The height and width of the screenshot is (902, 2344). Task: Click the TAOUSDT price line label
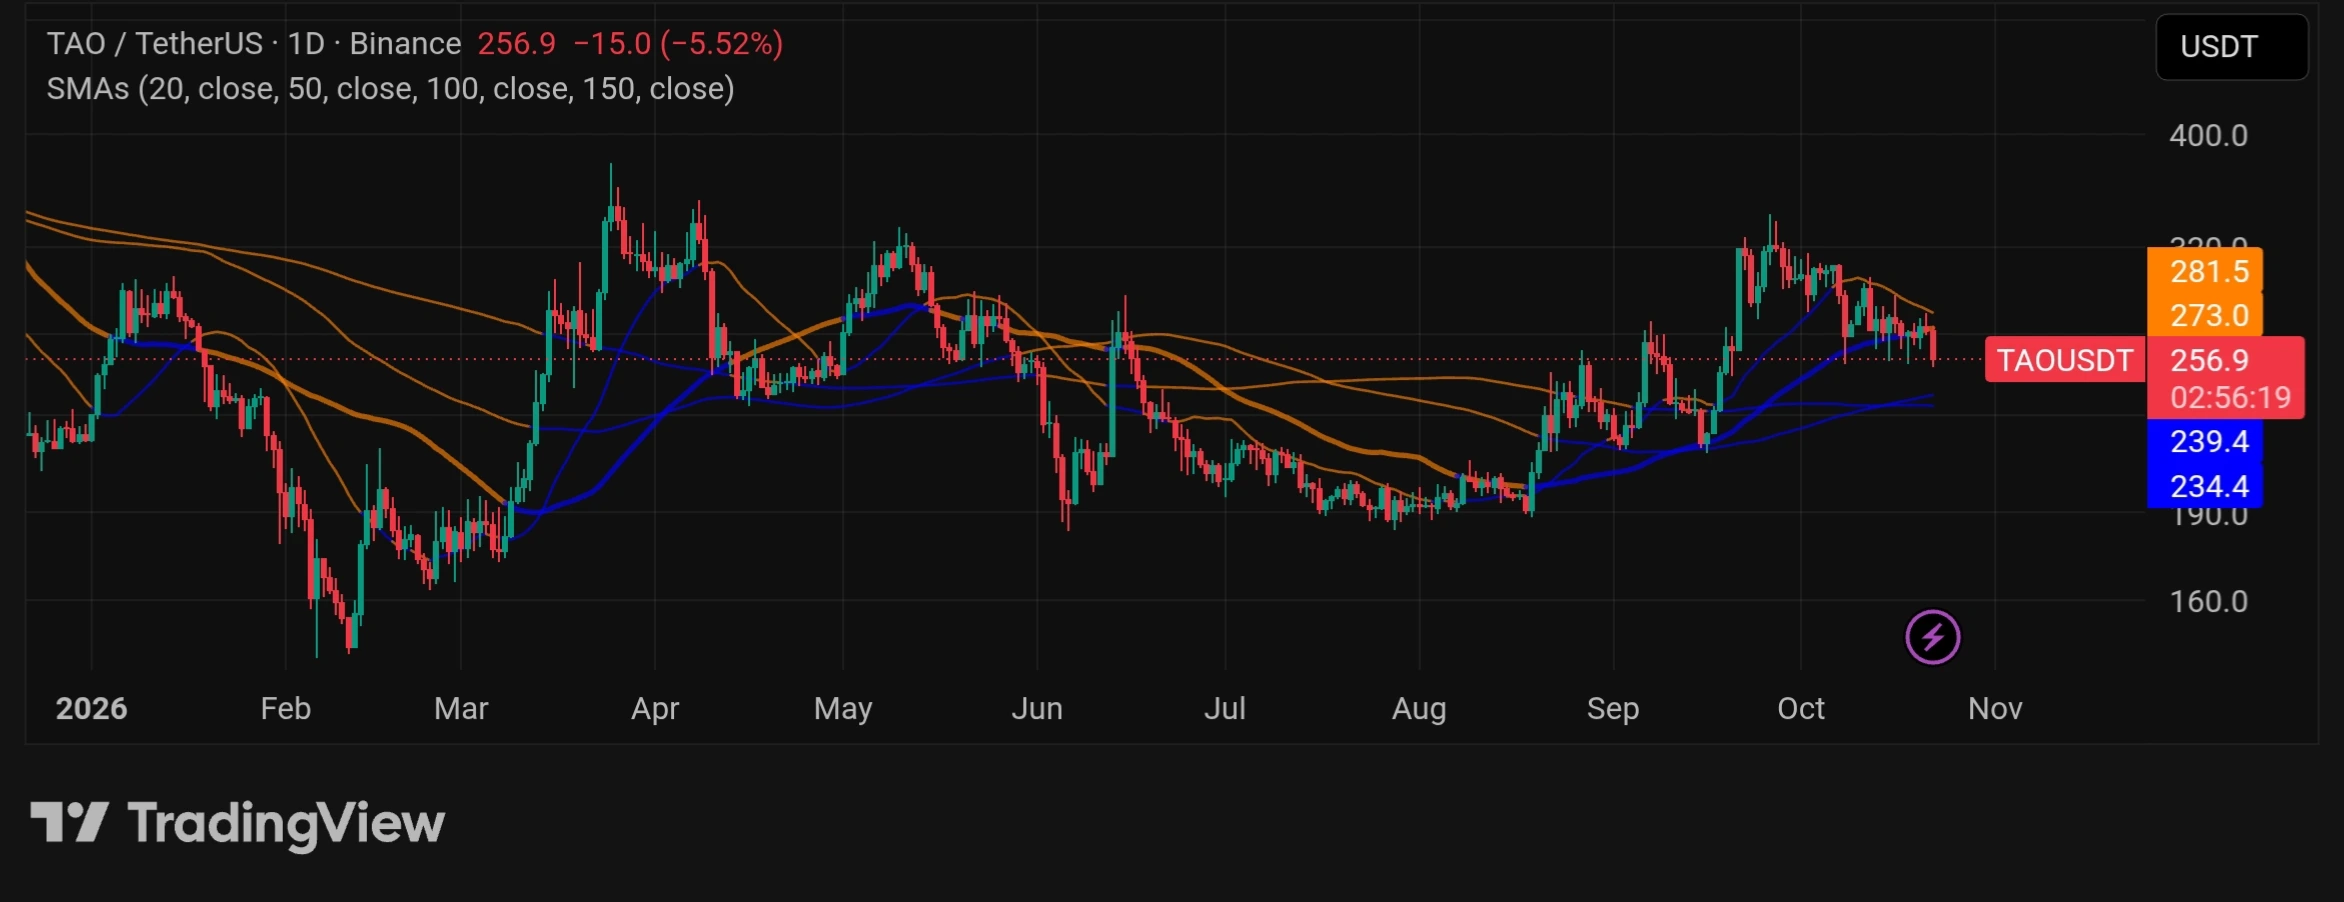click(x=2065, y=360)
